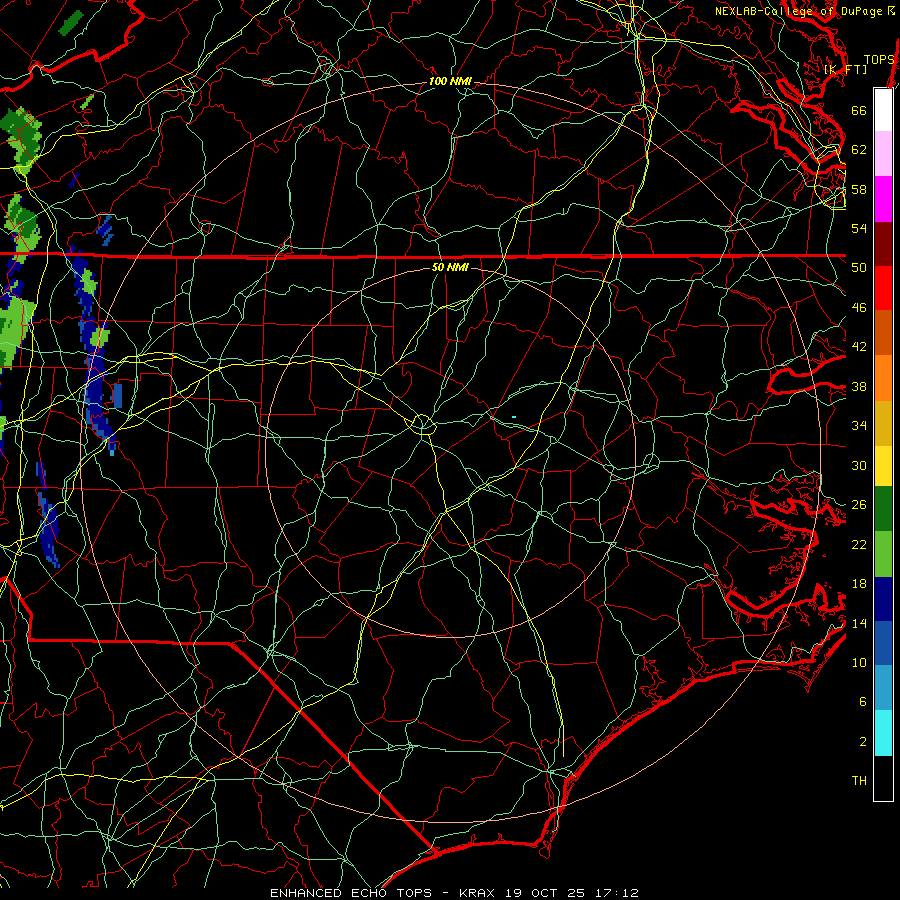The width and height of the screenshot is (900, 900).
Task: Click the '58' legend value
Action: pos(859,189)
